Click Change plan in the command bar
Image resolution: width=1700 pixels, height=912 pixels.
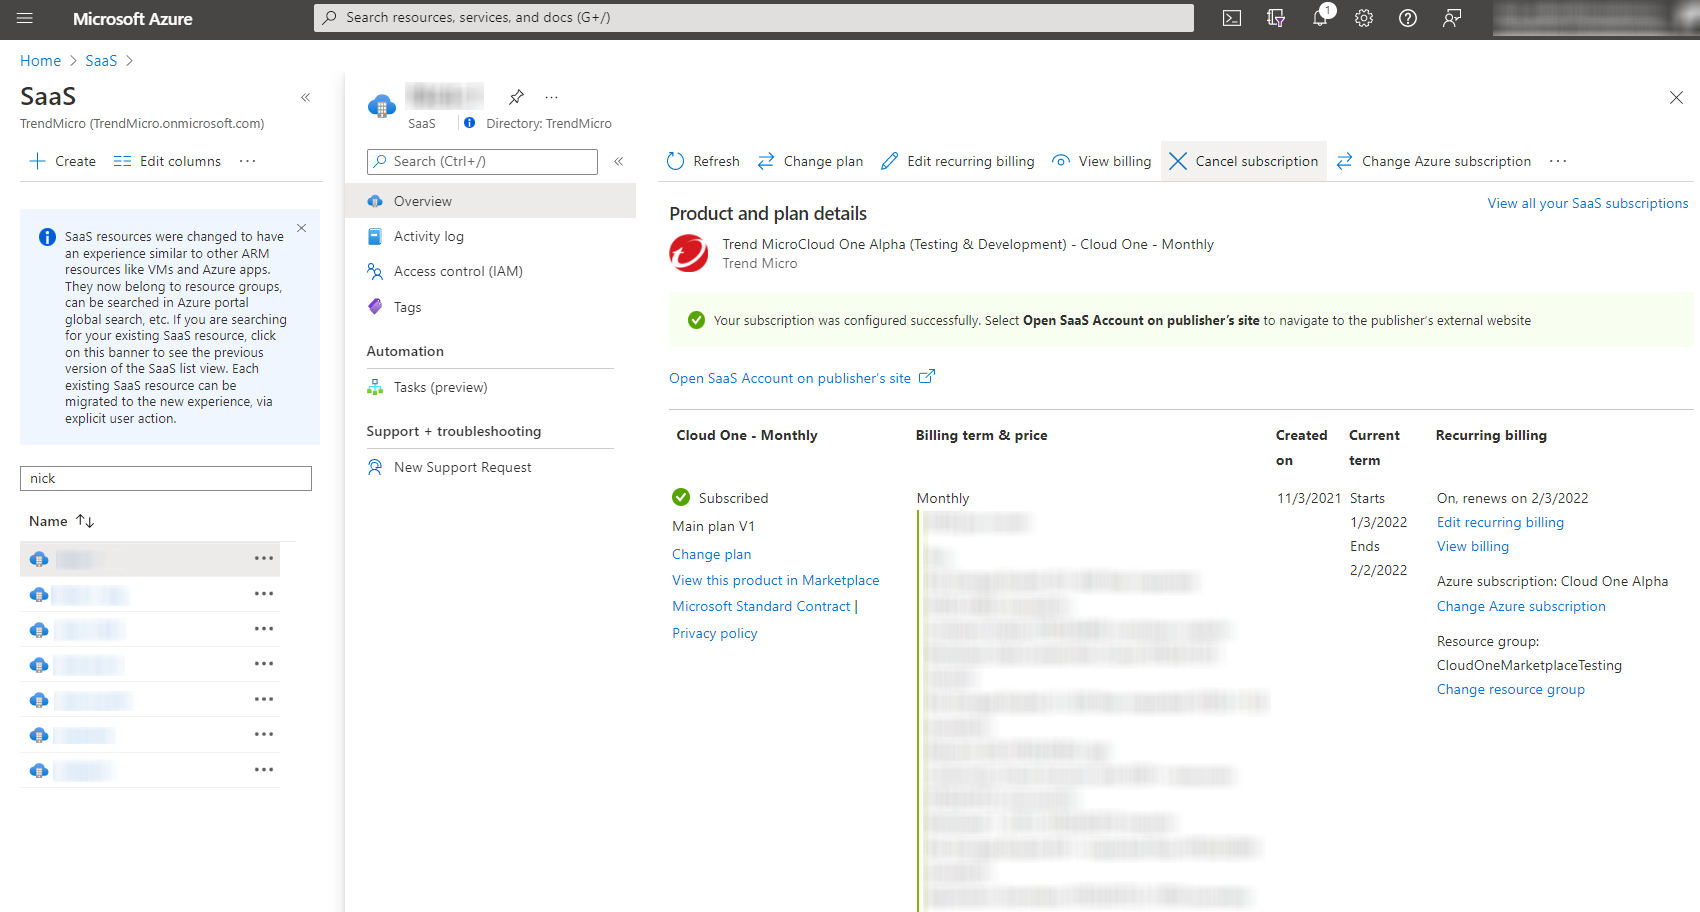(810, 161)
